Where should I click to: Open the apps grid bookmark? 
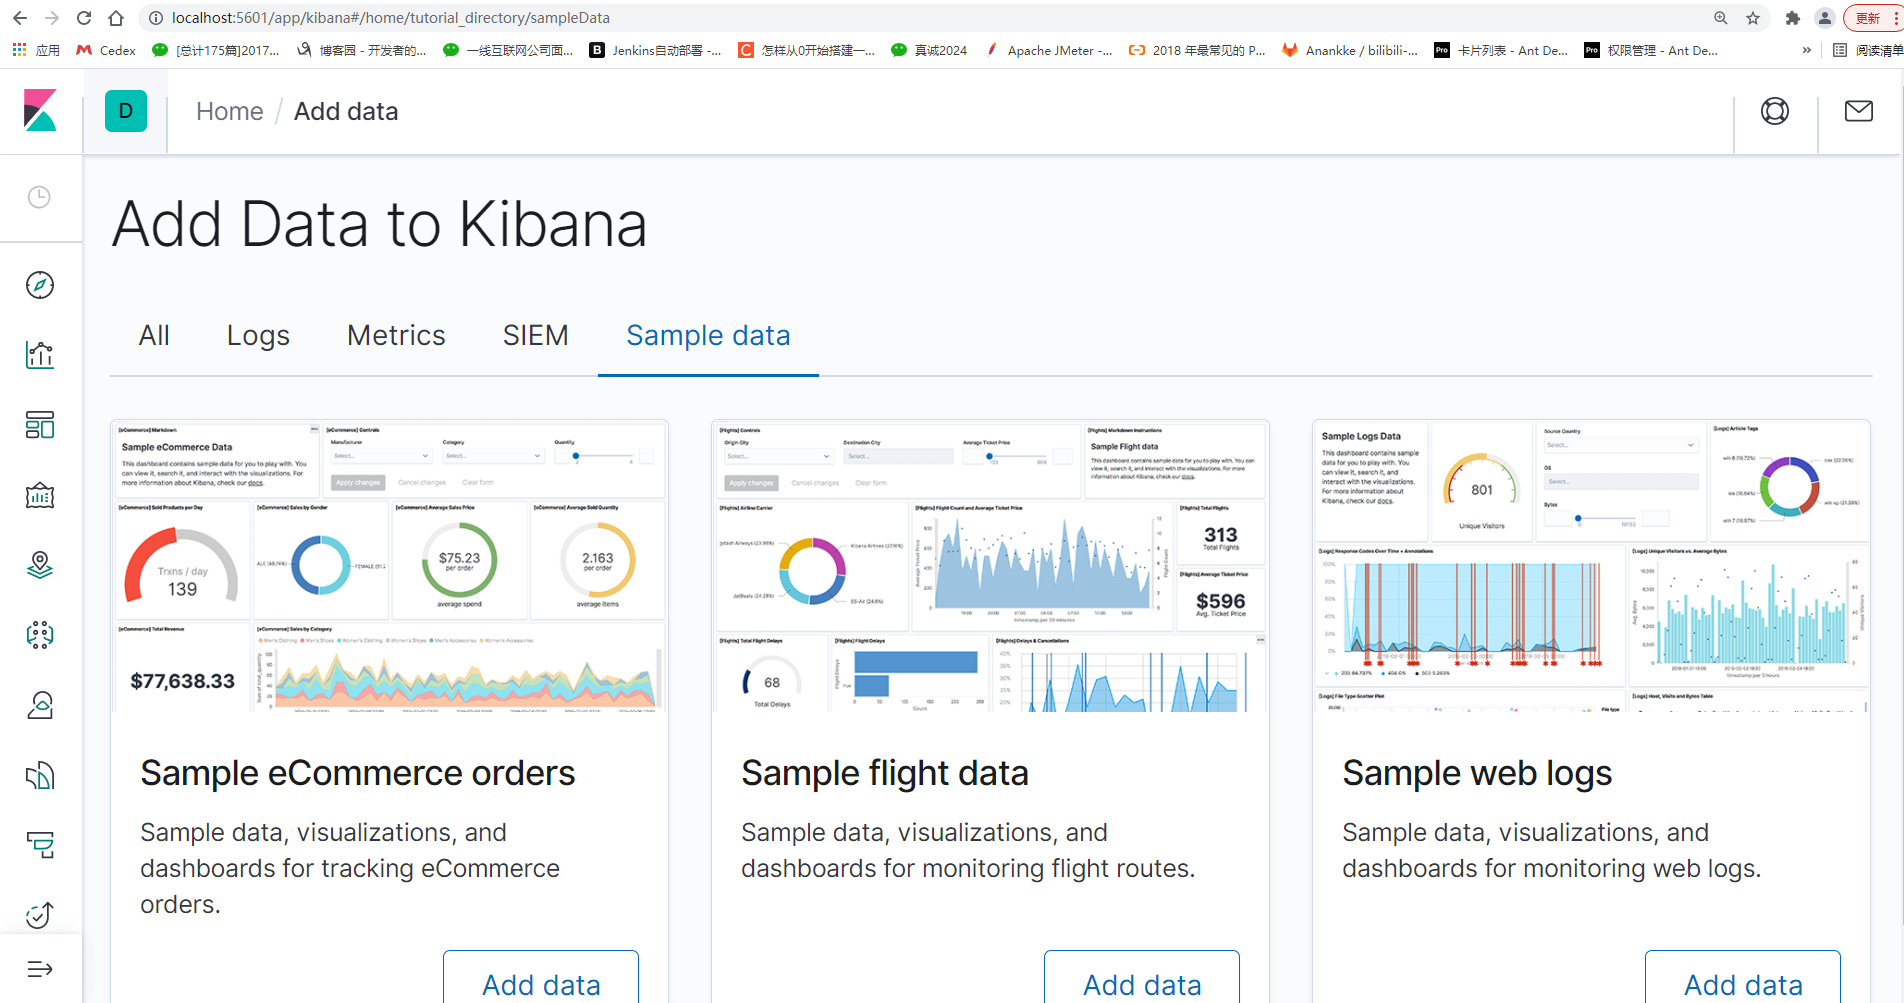(36, 50)
